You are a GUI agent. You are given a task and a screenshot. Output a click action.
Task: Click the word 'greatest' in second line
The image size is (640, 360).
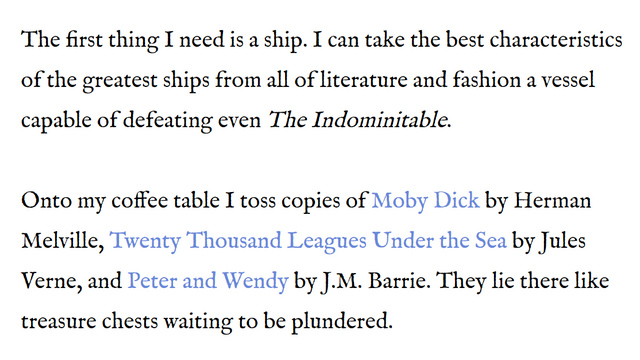(119, 80)
